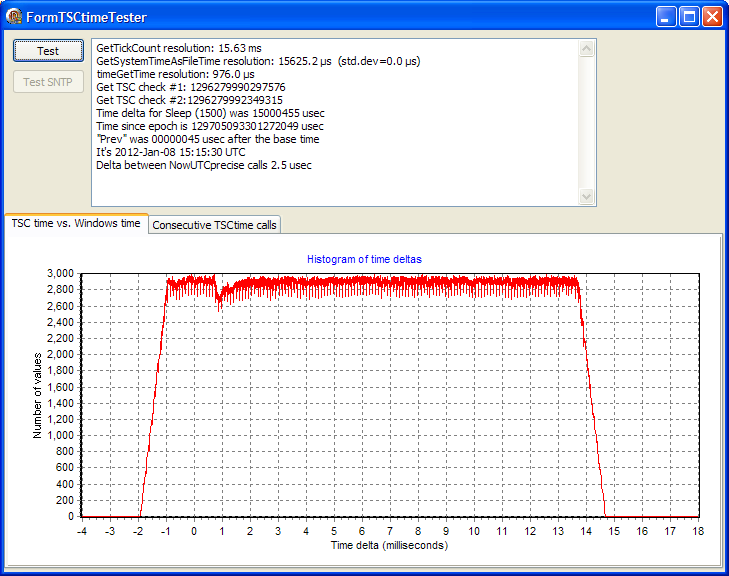Click the 'timeGetTime resolution: 976.0 µs' line
Viewport: 729px width, 576px height.
coord(175,74)
